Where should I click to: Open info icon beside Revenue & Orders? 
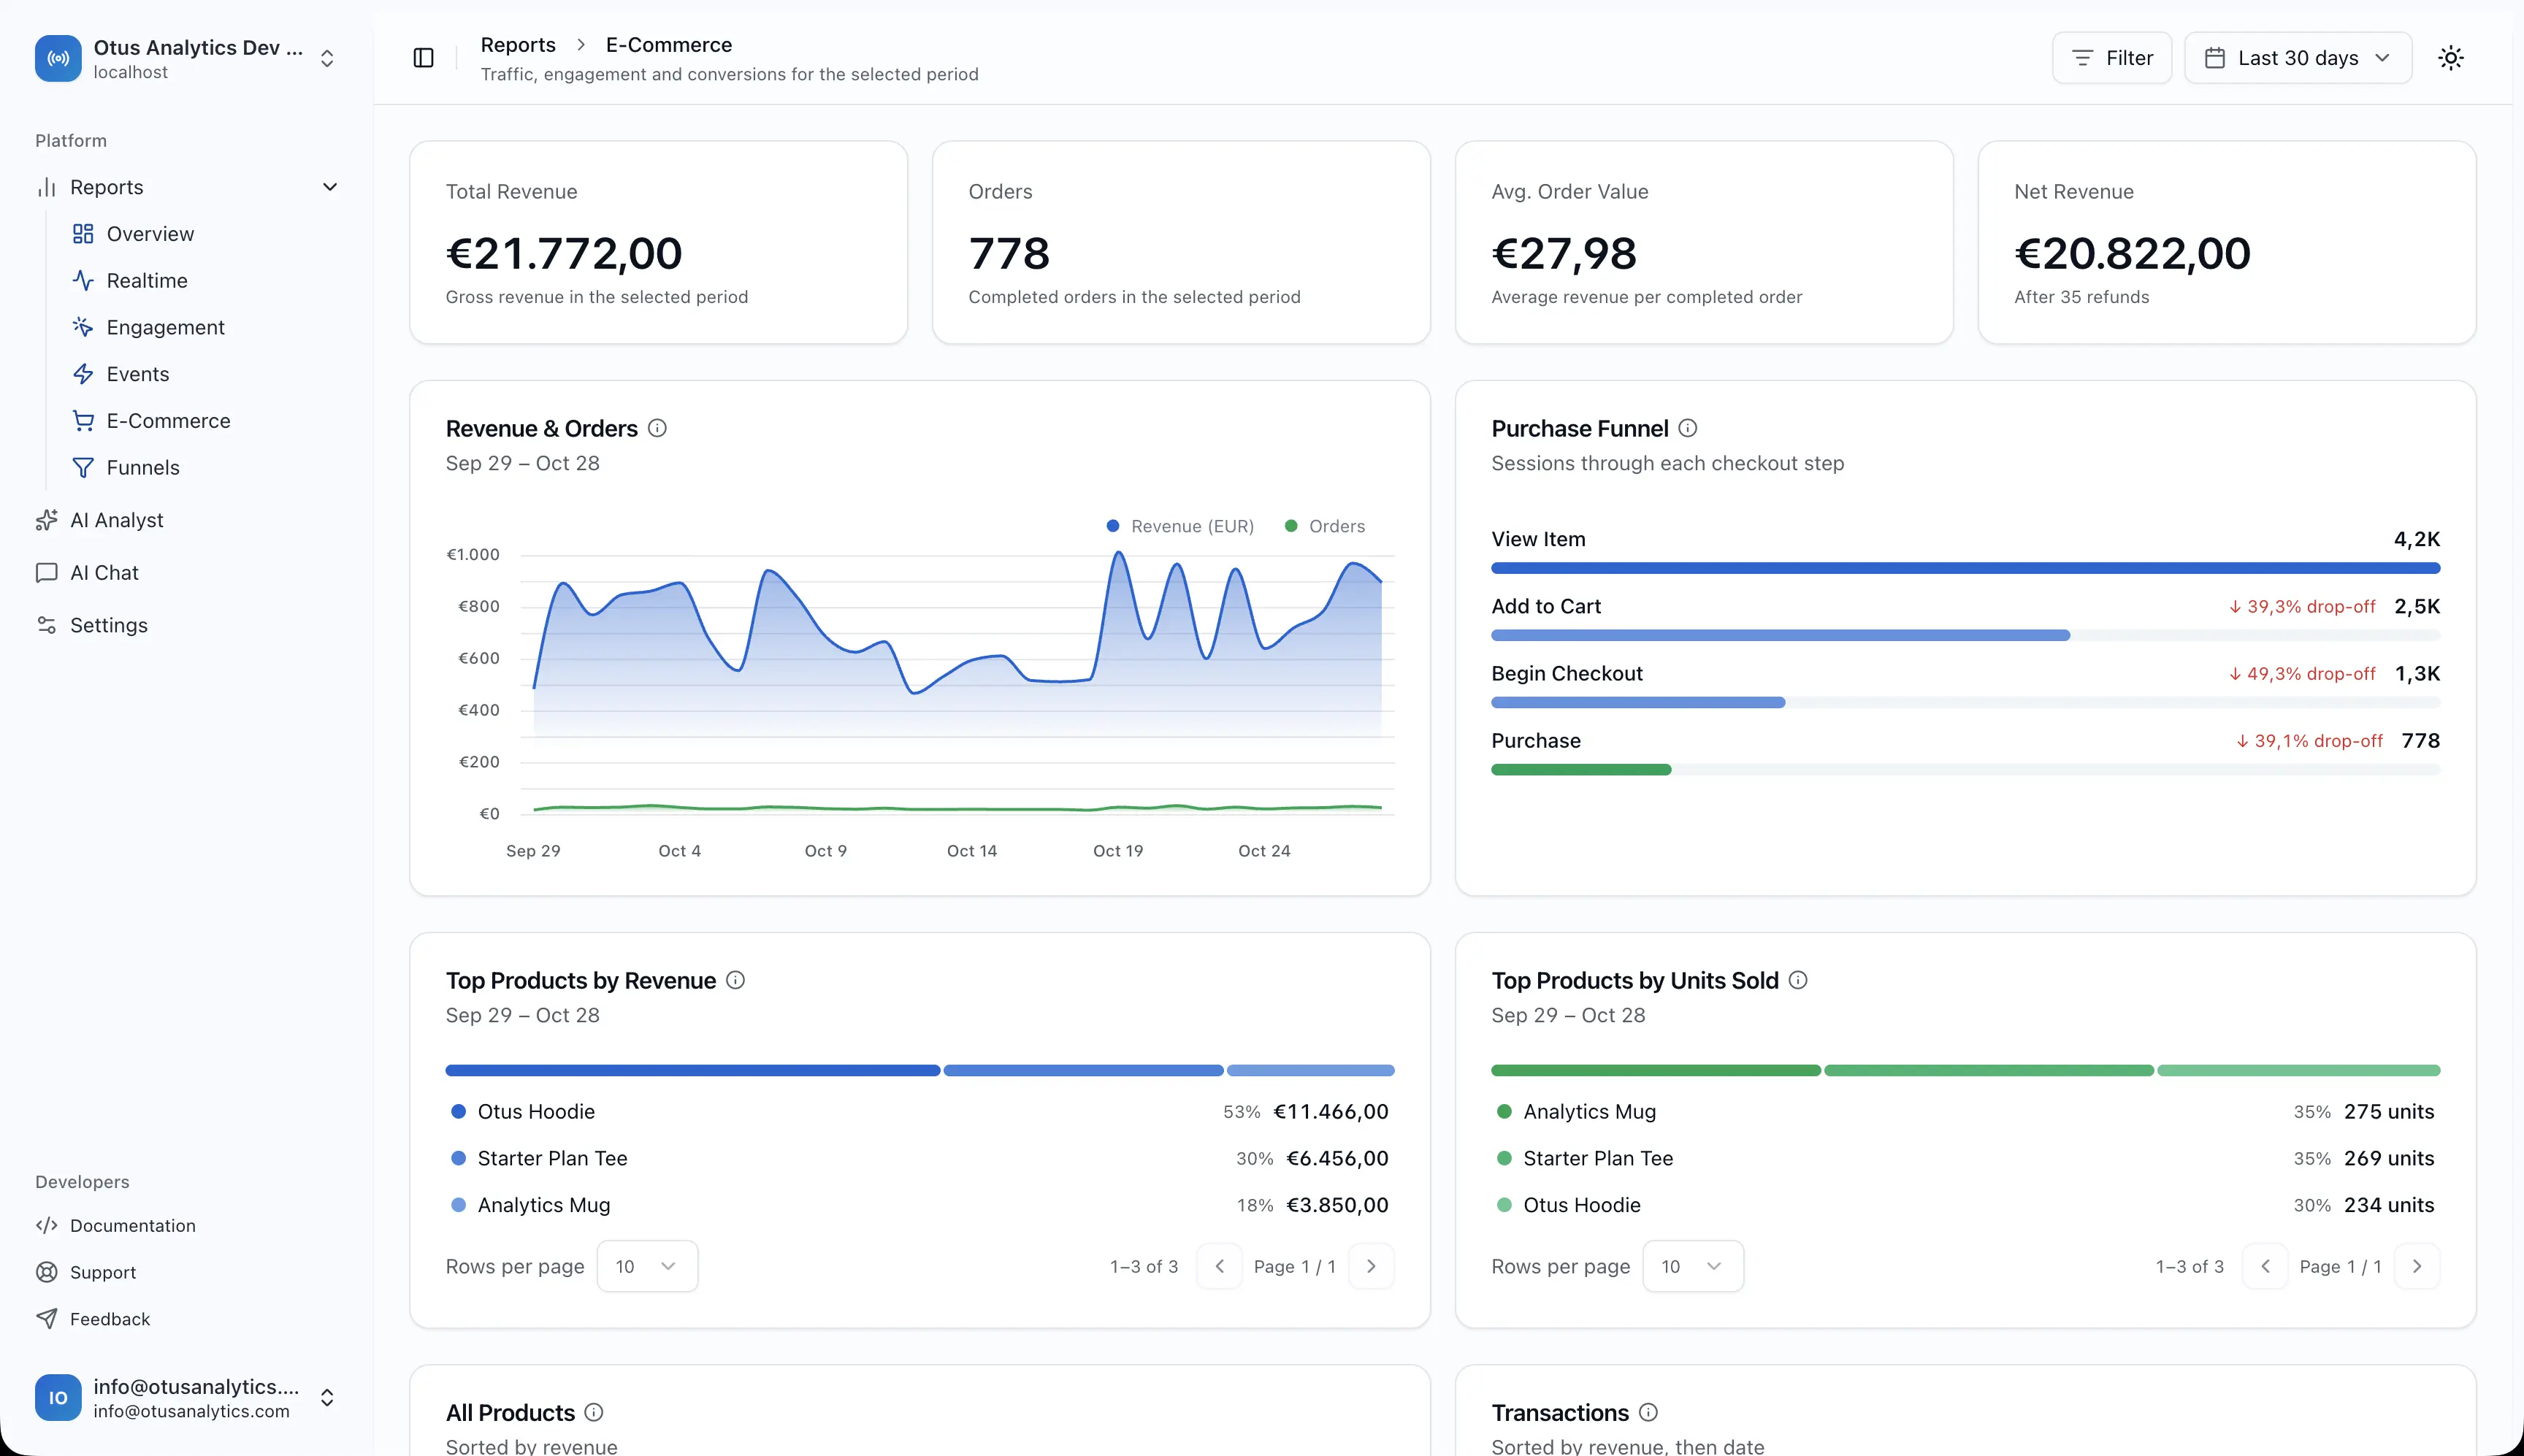point(657,428)
